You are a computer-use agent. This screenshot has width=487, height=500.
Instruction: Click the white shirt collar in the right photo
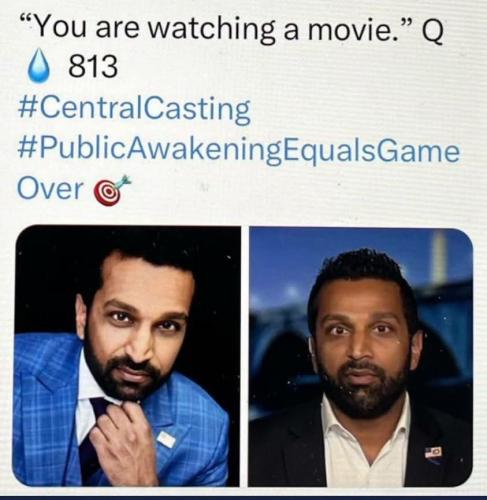coord(367,430)
